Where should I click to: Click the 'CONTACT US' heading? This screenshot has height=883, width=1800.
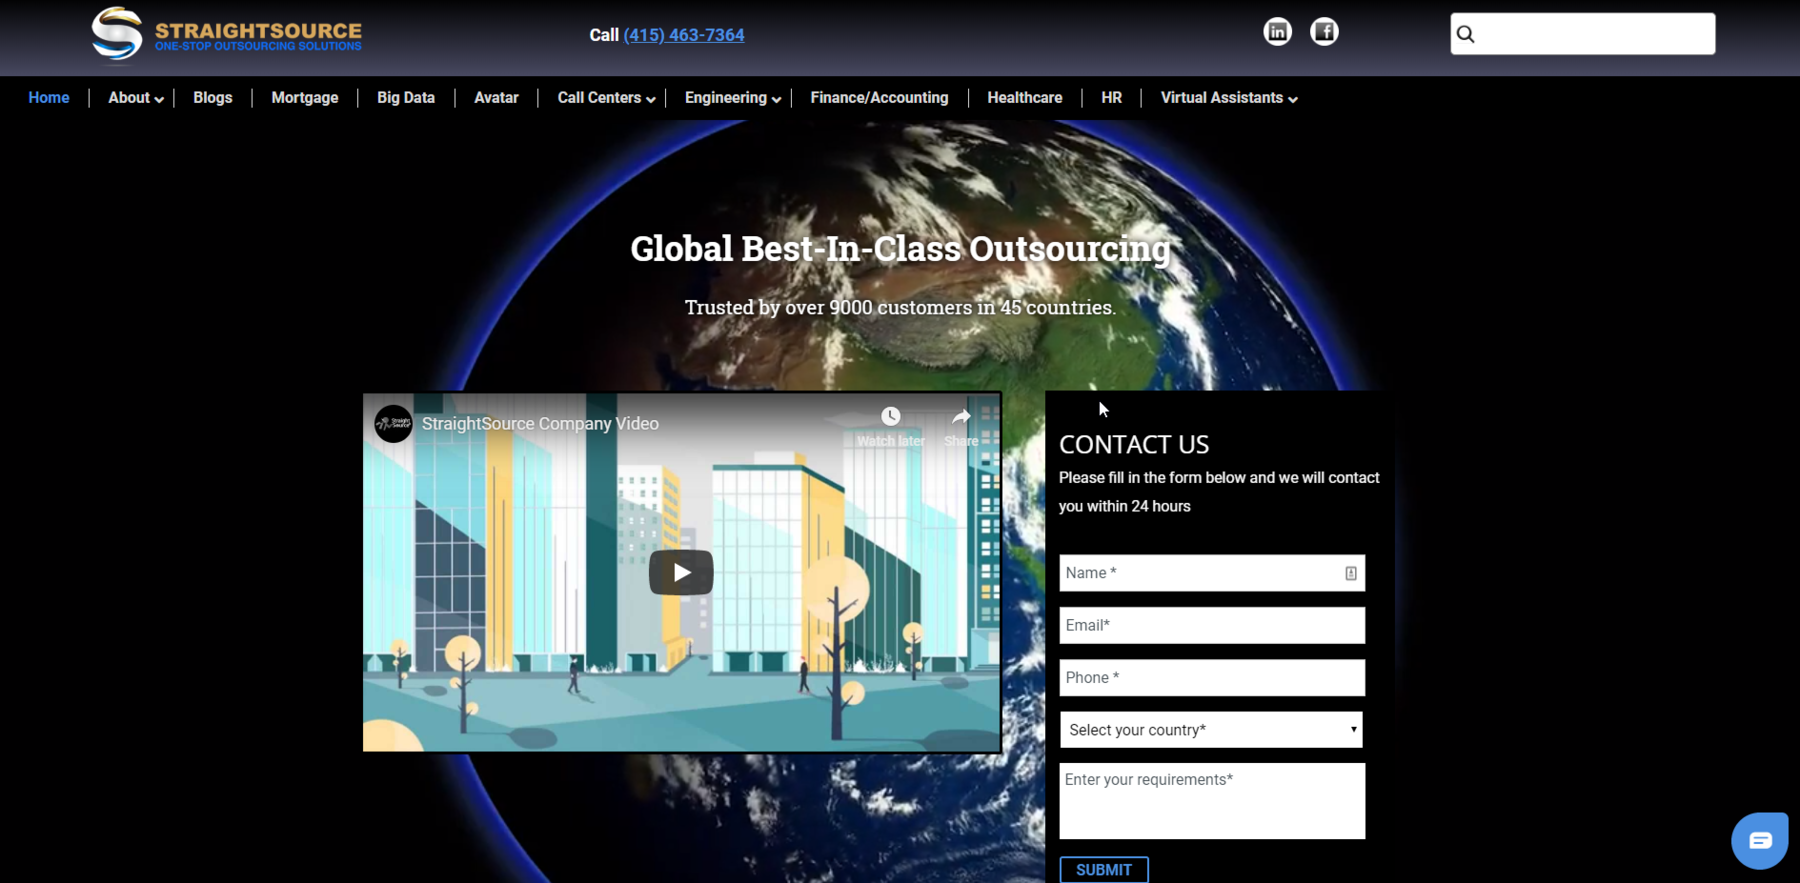[1134, 445]
